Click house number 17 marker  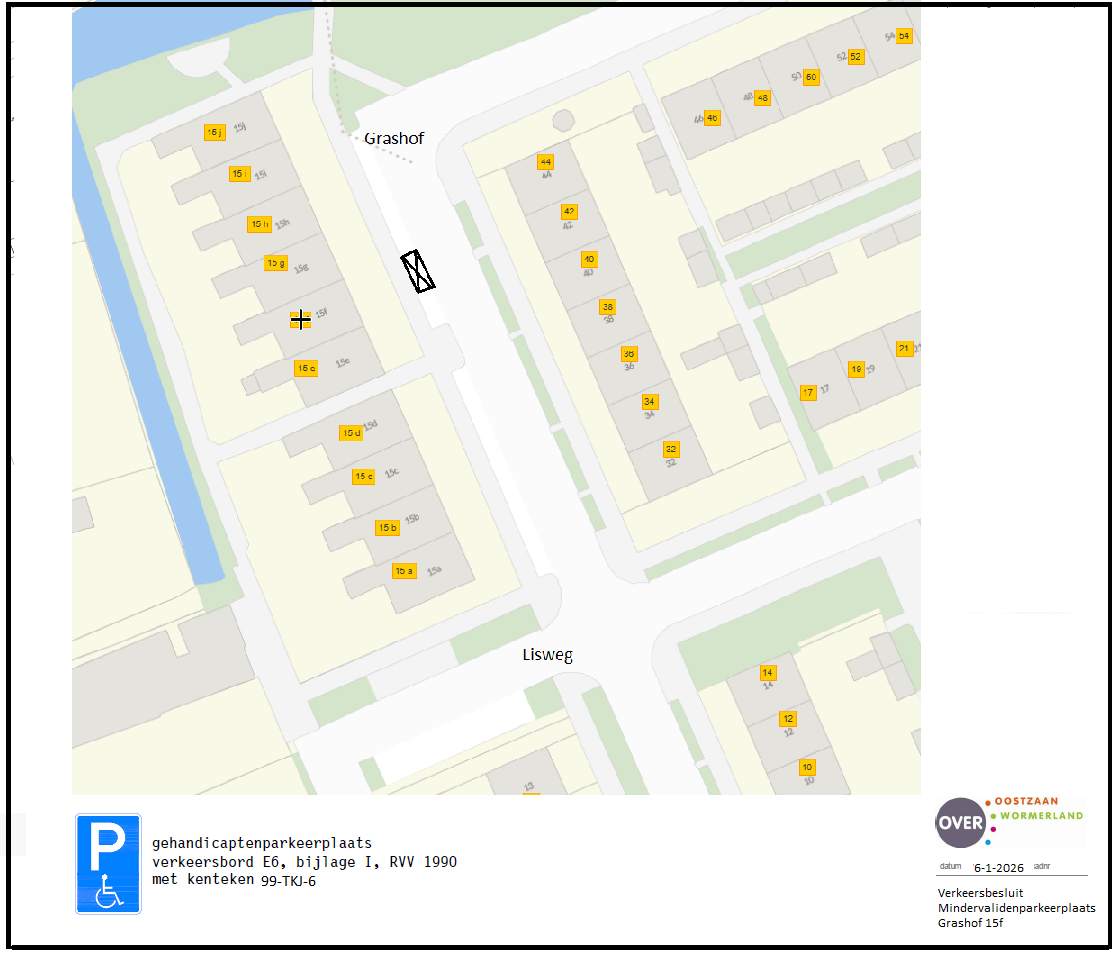(x=808, y=393)
